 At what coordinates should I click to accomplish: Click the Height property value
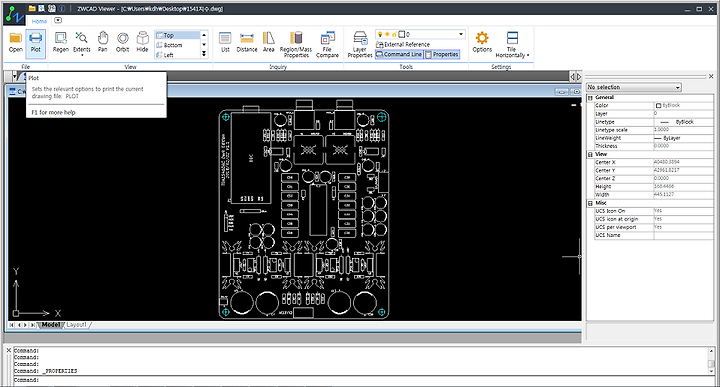point(683,186)
